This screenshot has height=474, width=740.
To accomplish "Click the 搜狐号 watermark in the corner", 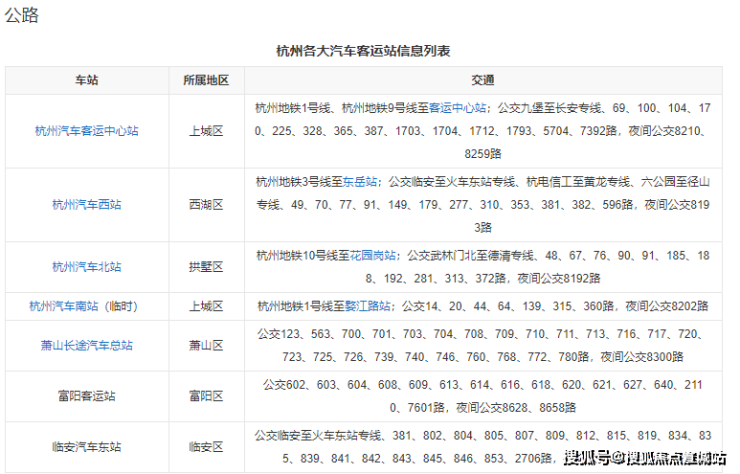I will [x=590, y=459].
